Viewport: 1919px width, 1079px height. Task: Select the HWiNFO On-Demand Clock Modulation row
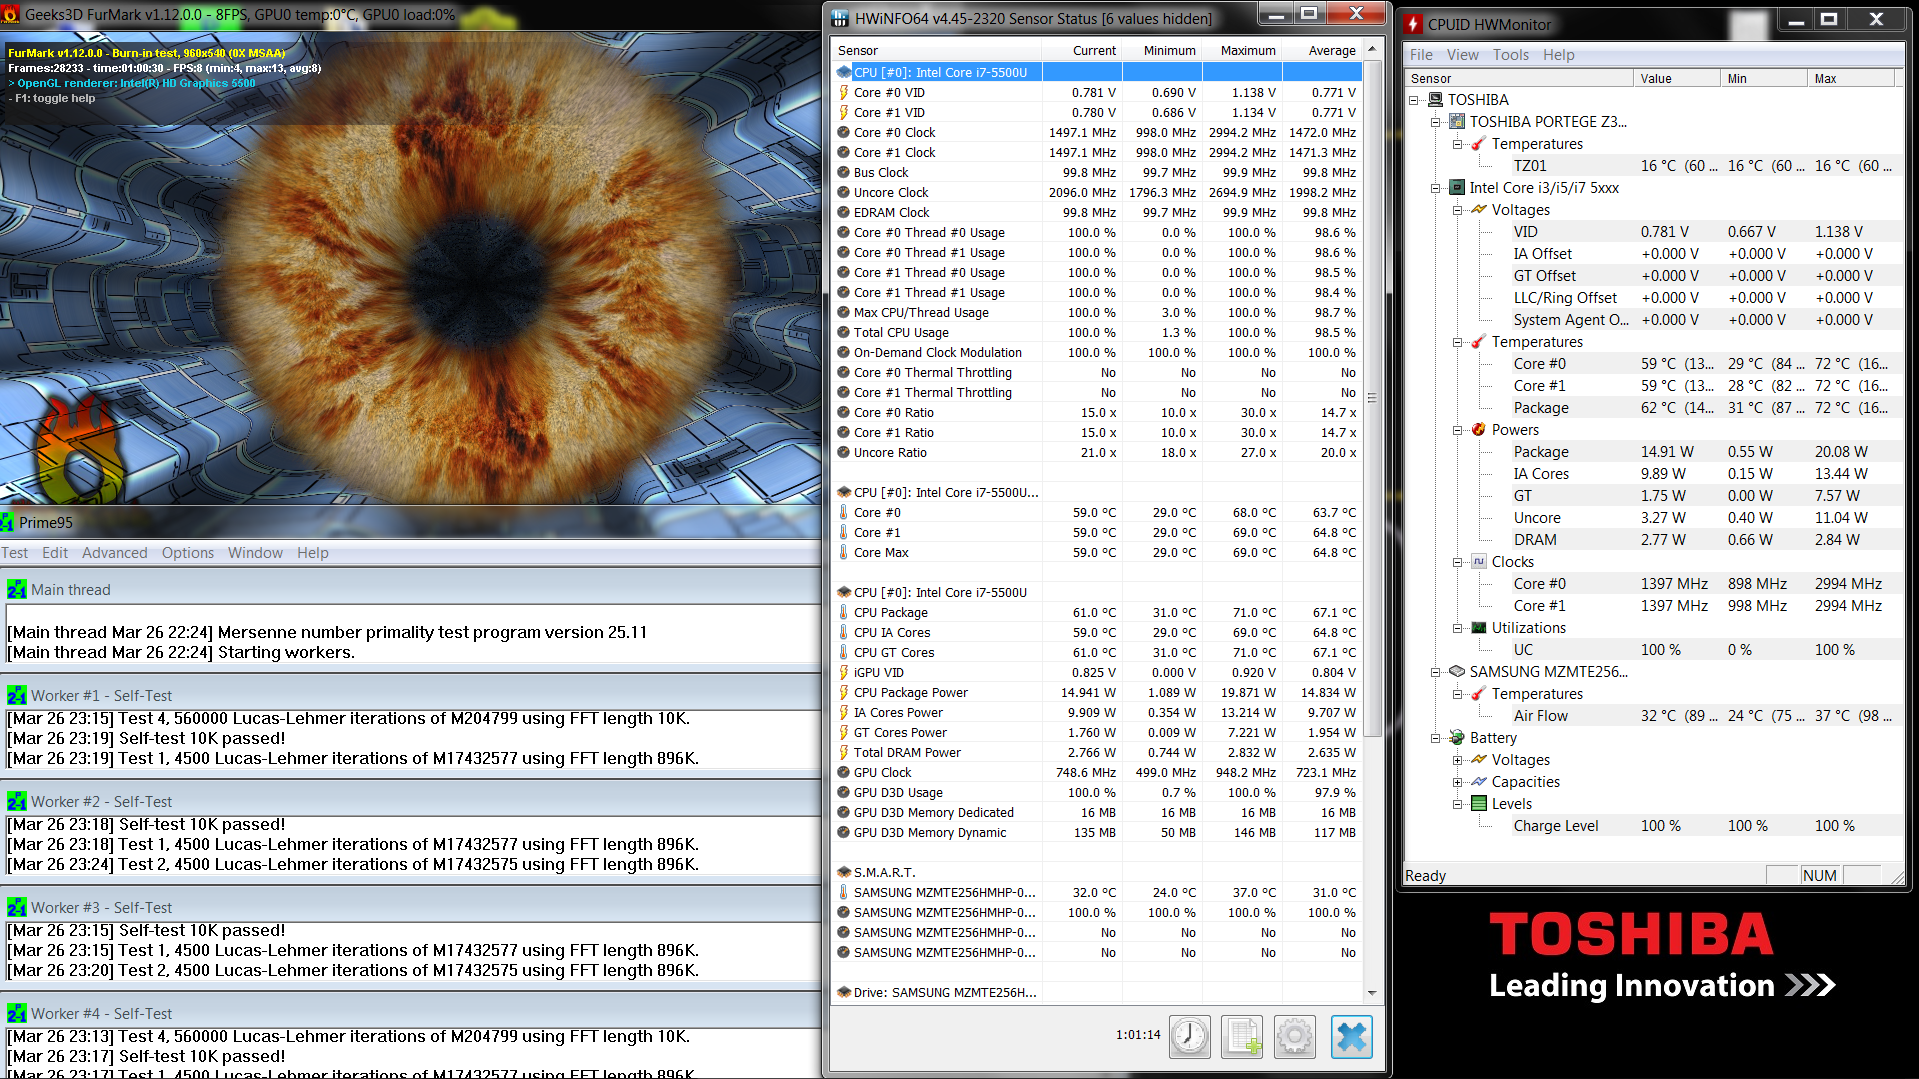(x=1097, y=352)
